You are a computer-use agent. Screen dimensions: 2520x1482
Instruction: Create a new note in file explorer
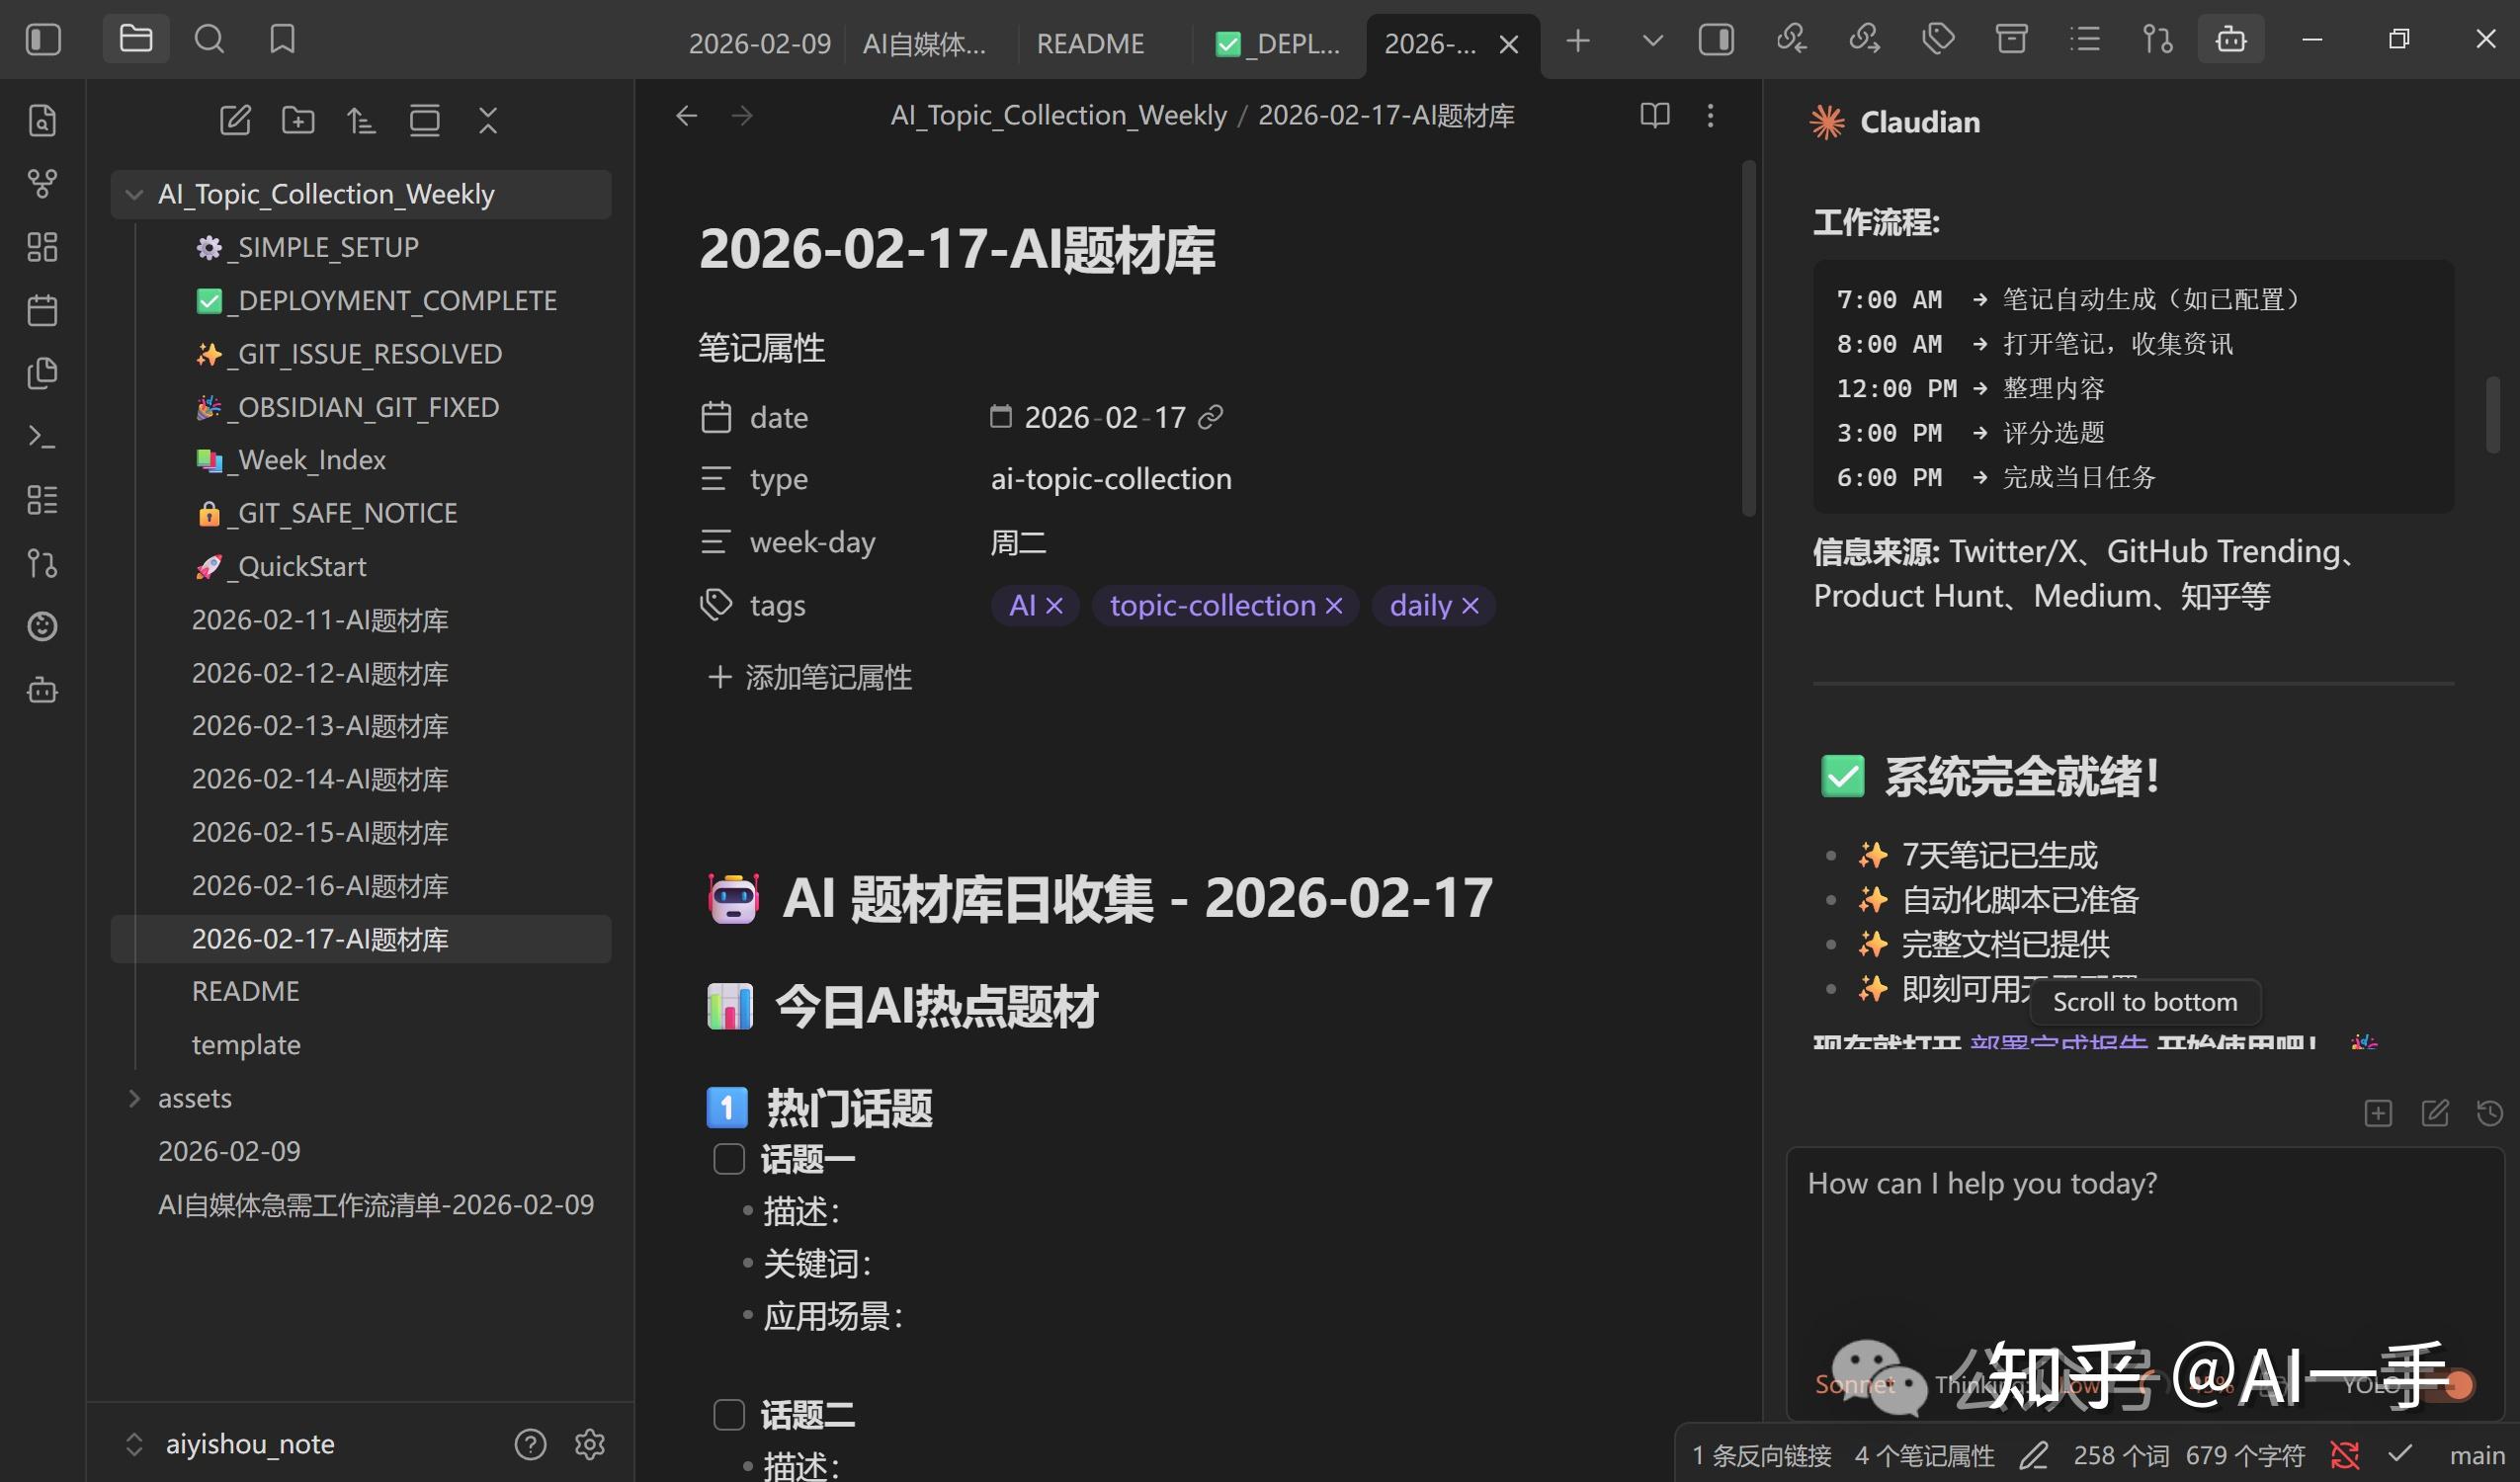235,121
